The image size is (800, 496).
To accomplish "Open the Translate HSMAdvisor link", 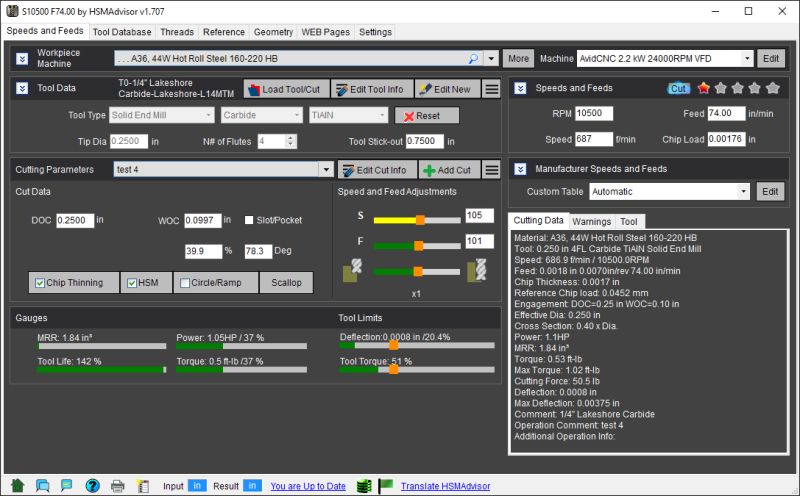I will tap(445, 486).
